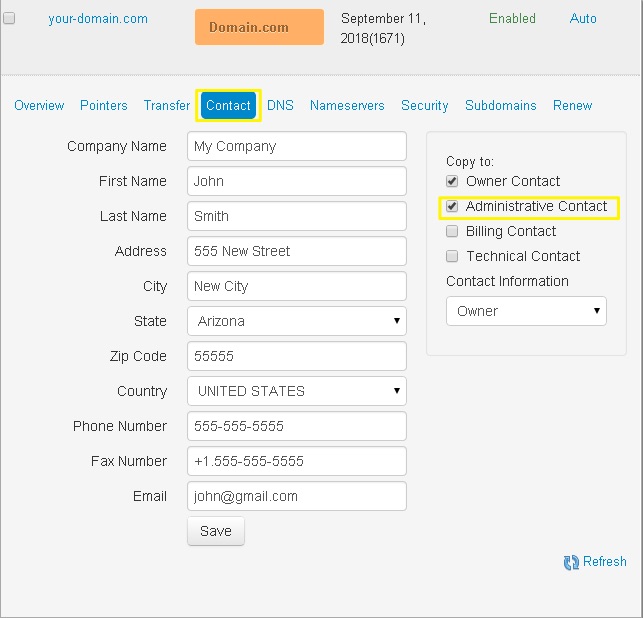The width and height of the screenshot is (643, 618).
Task: Open the your-domain.com link
Action: [x=98, y=19]
